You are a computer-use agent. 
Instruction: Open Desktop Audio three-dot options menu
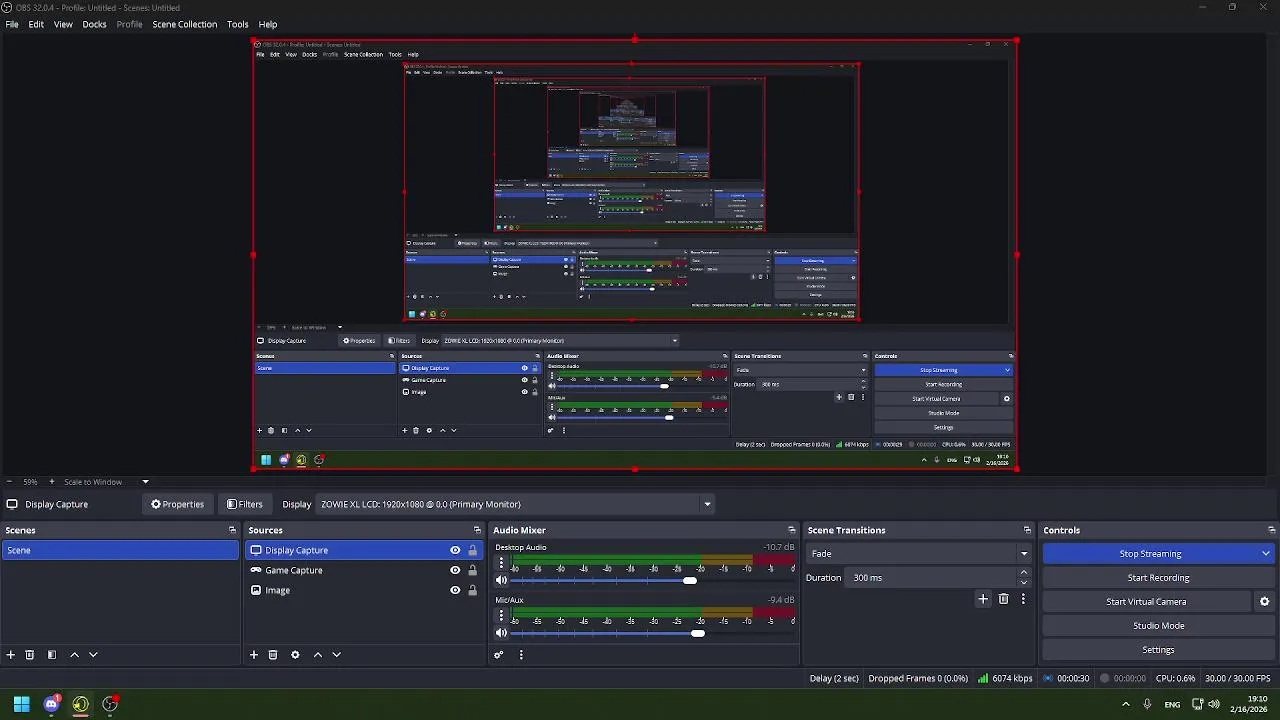(x=501, y=563)
